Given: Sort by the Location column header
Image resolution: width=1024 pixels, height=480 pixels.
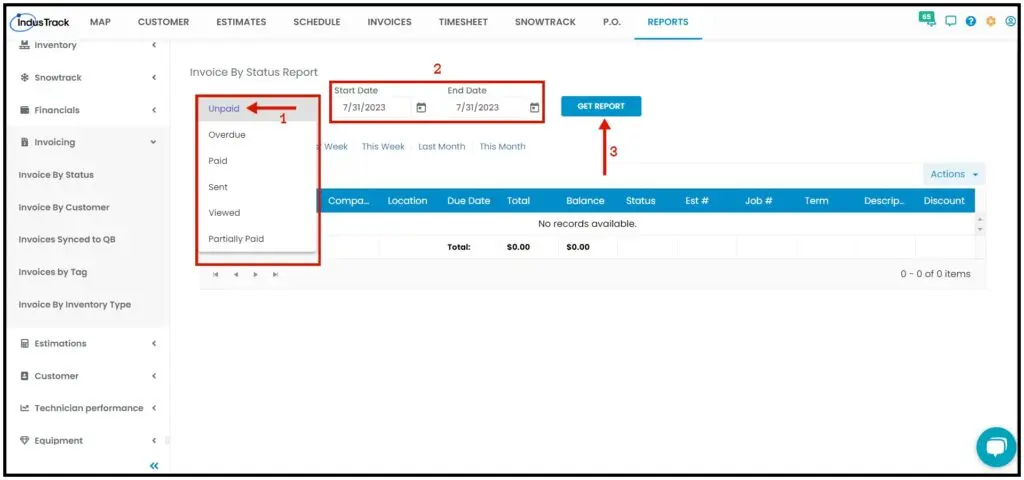Looking at the screenshot, I should point(408,201).
